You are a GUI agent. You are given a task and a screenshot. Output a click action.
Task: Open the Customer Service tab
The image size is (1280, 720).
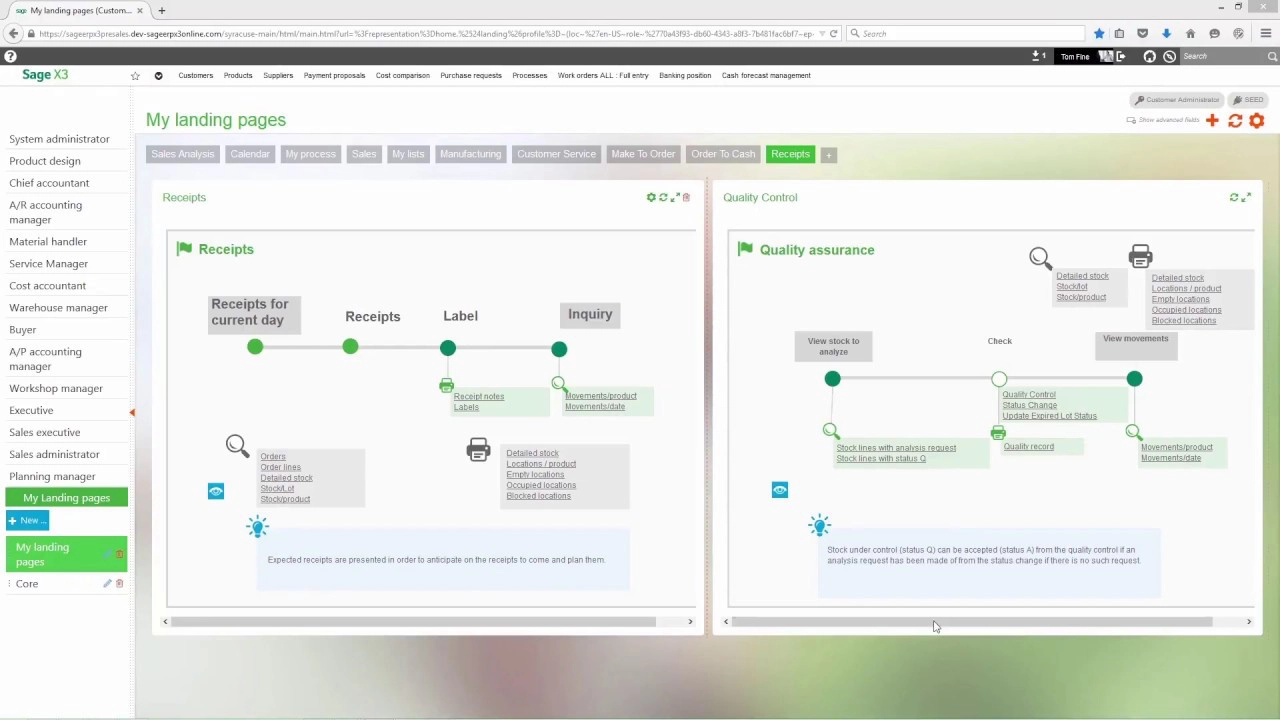(x=556, y=154)
